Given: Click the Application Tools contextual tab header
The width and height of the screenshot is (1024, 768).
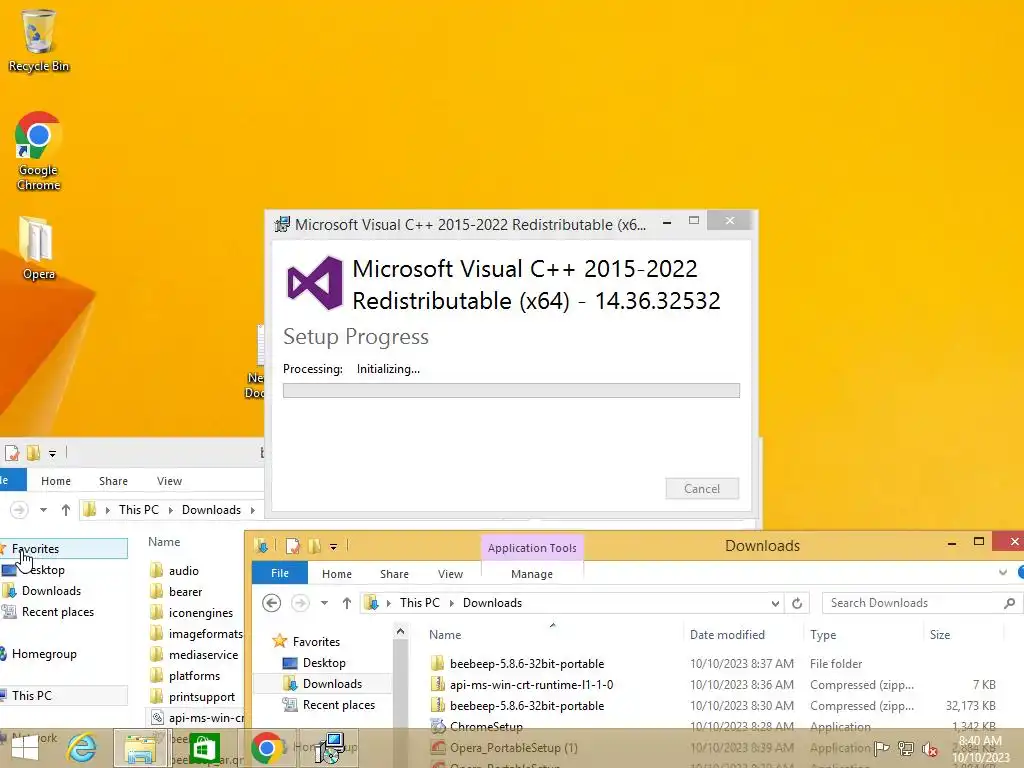Looking at the screenshot, I should pos(532,548).
